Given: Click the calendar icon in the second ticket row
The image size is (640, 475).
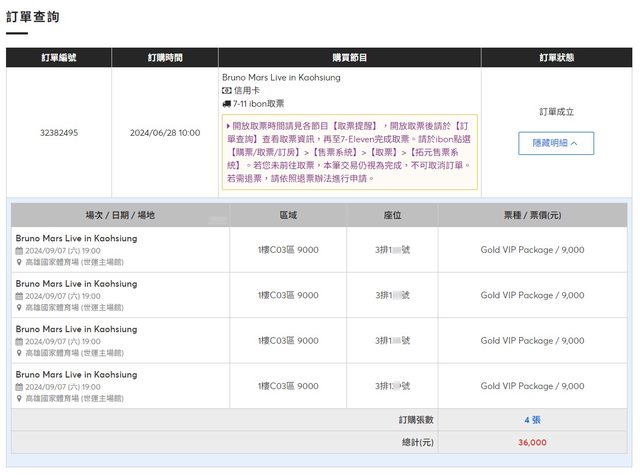Looking at the screenshot, I should [x=20, y=296].
